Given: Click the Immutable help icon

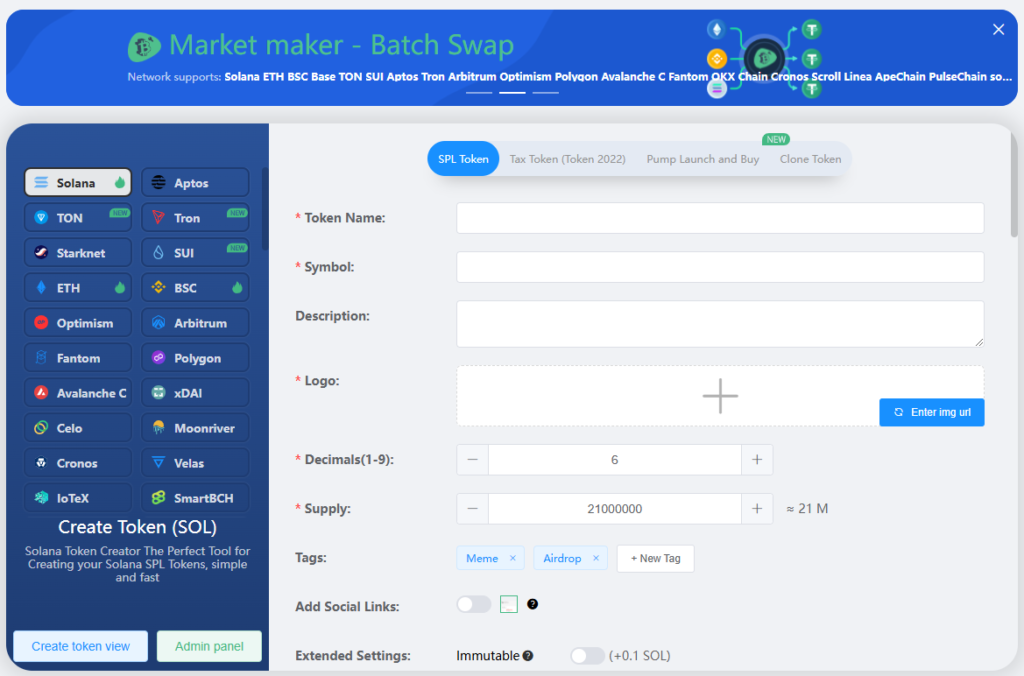Looking at the screenshot, I should pyautogui.click(x=528, y=656).
